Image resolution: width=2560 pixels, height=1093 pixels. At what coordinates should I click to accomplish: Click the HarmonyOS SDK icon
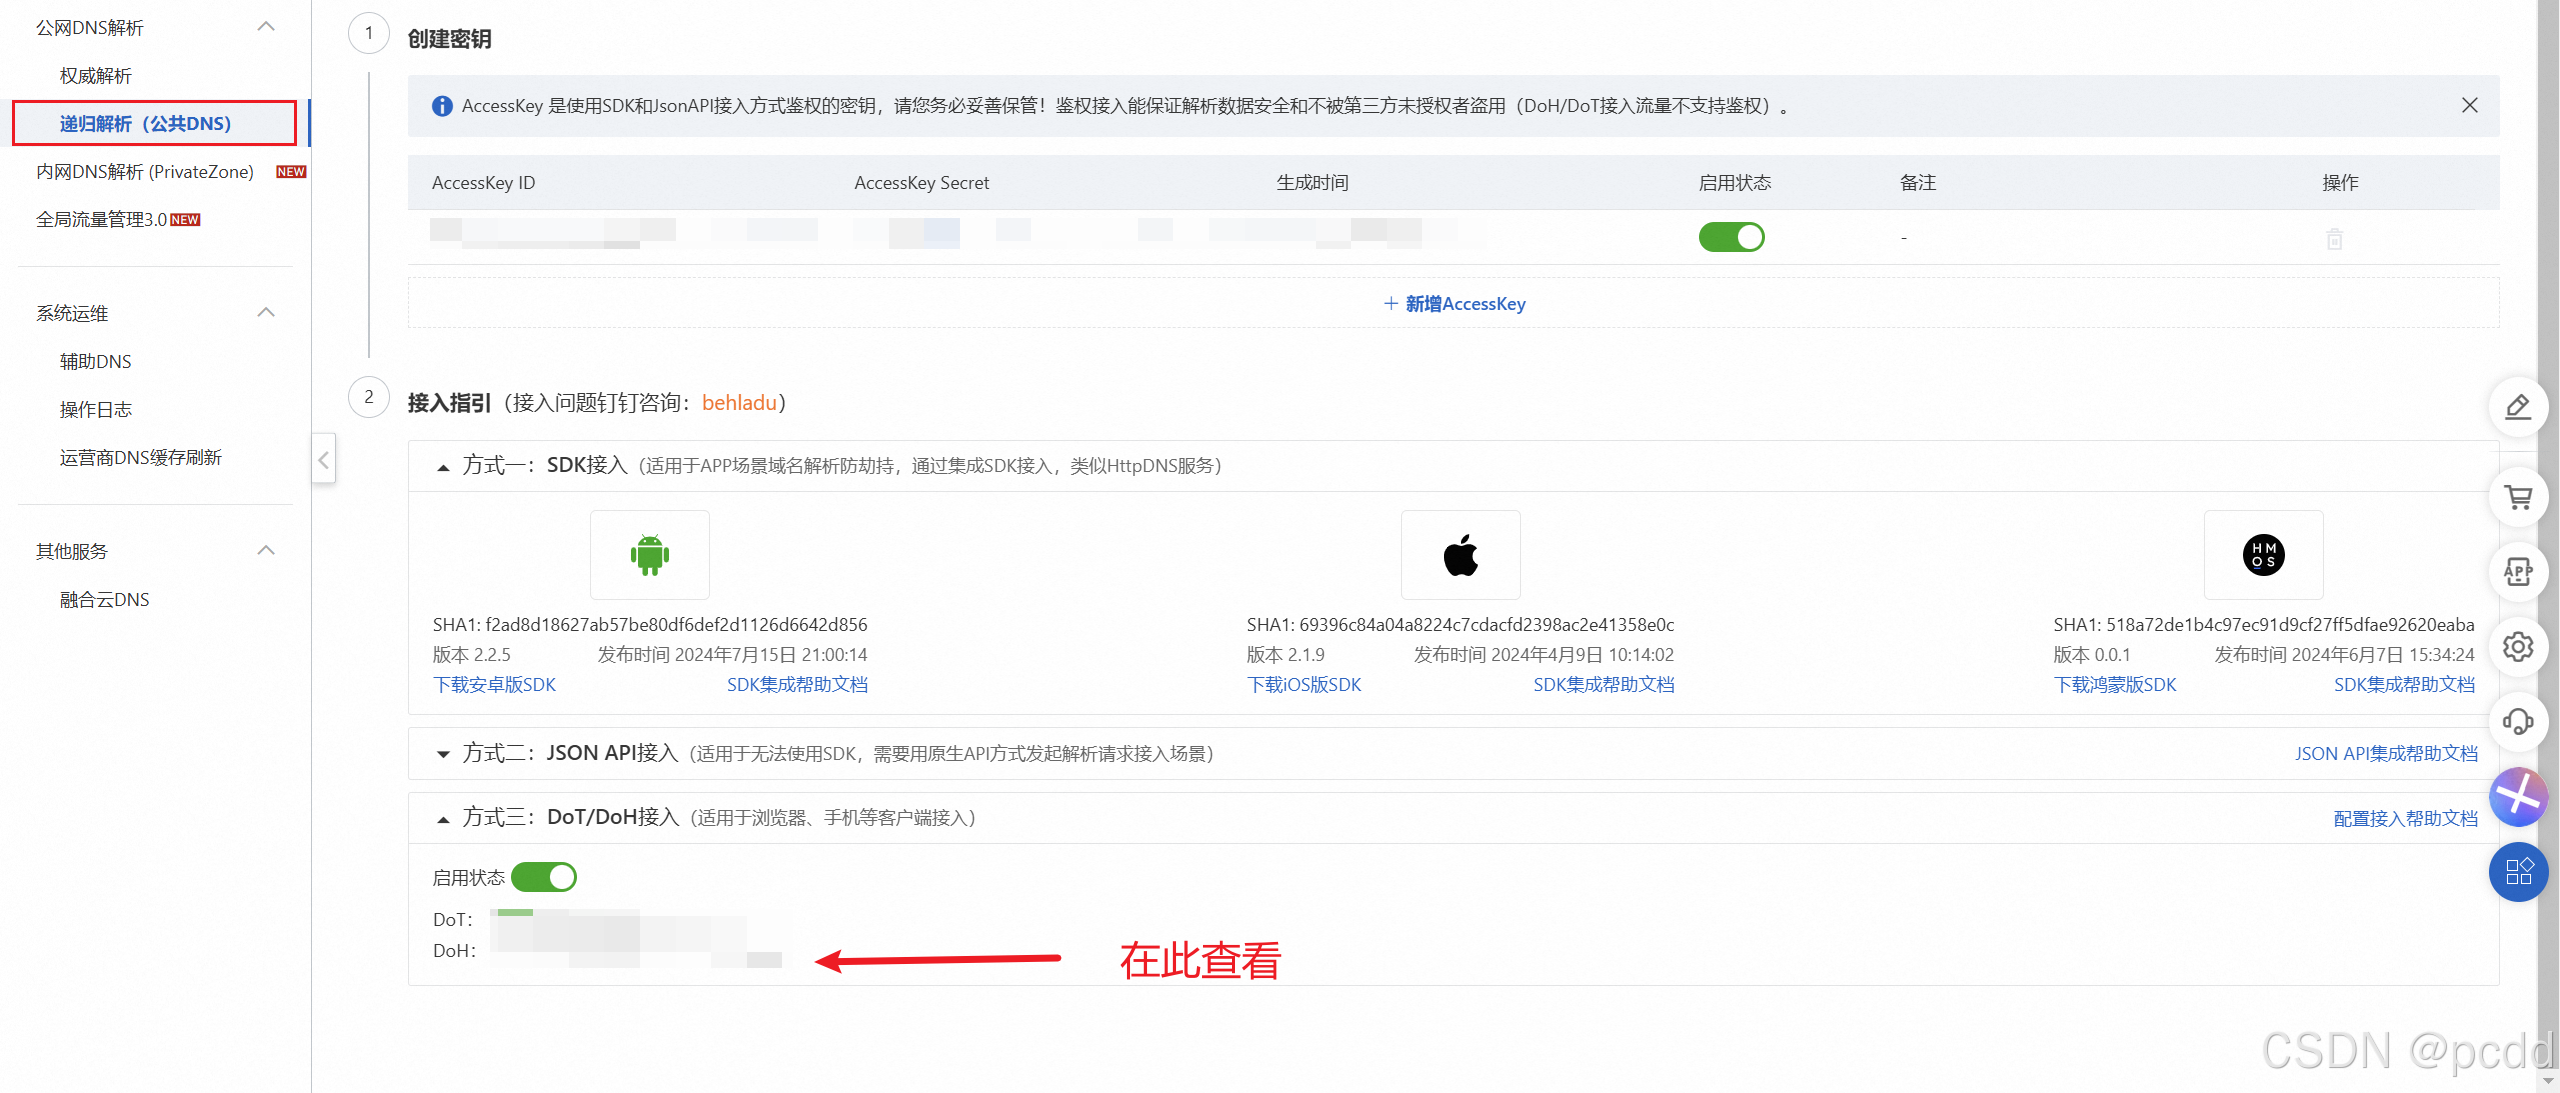[2263, 555]
